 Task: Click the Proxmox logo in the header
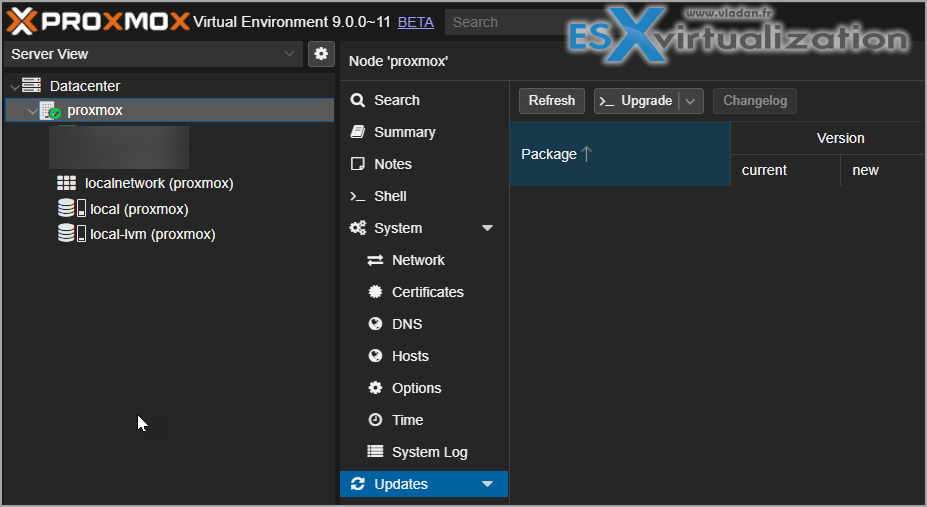[x=98, y=22]
